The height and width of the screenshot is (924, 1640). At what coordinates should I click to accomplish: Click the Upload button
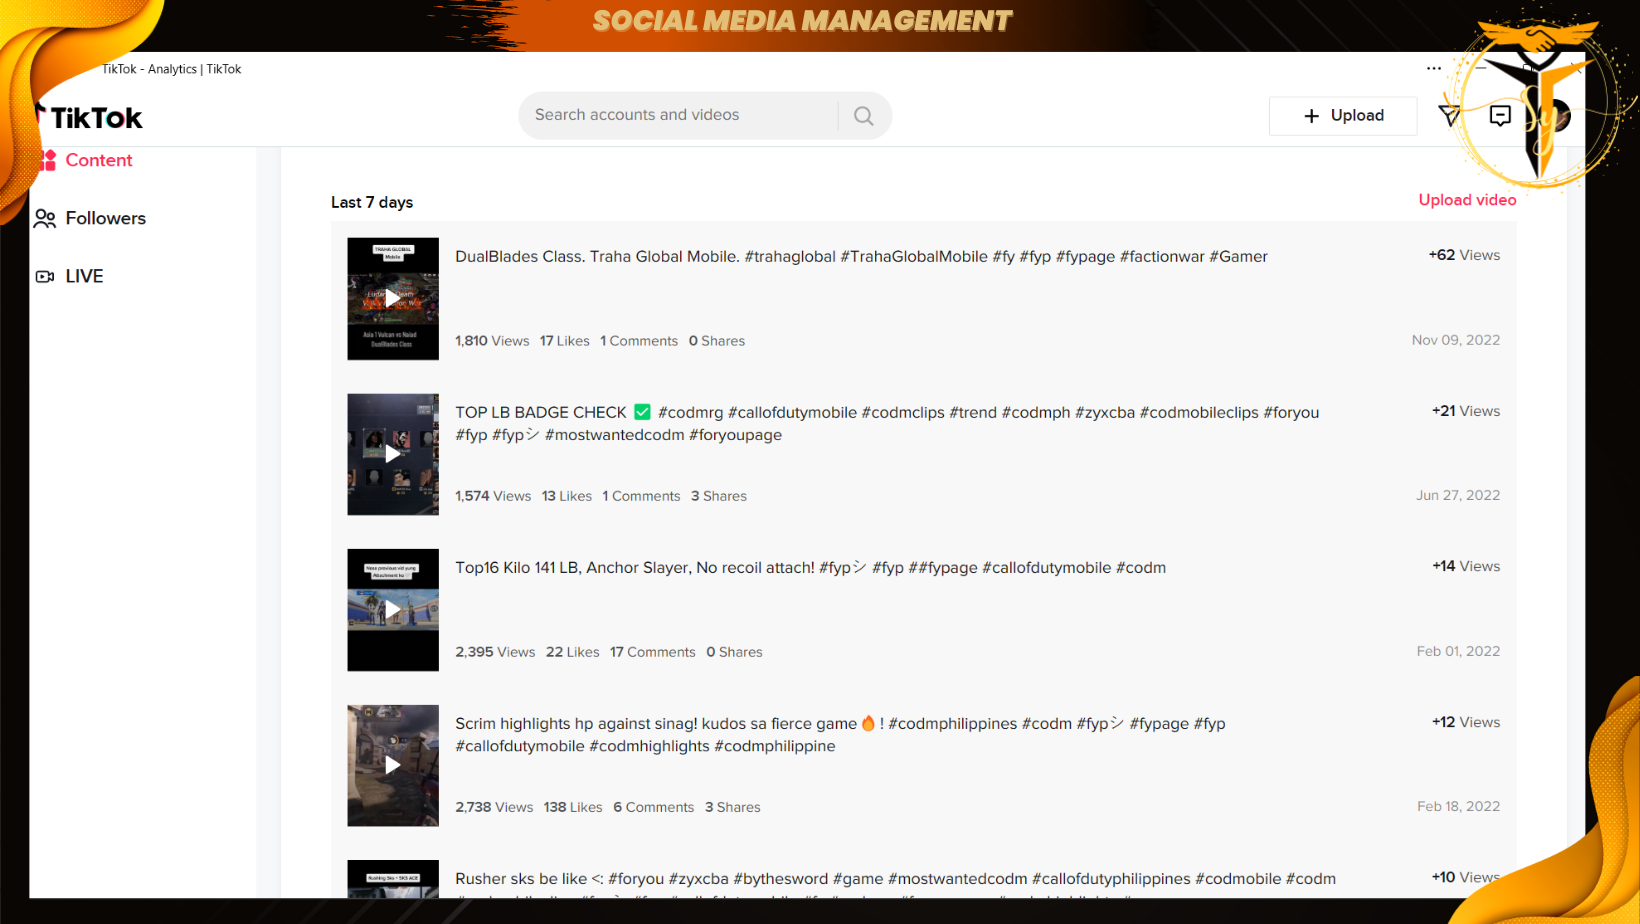[x=1343, y=116]
